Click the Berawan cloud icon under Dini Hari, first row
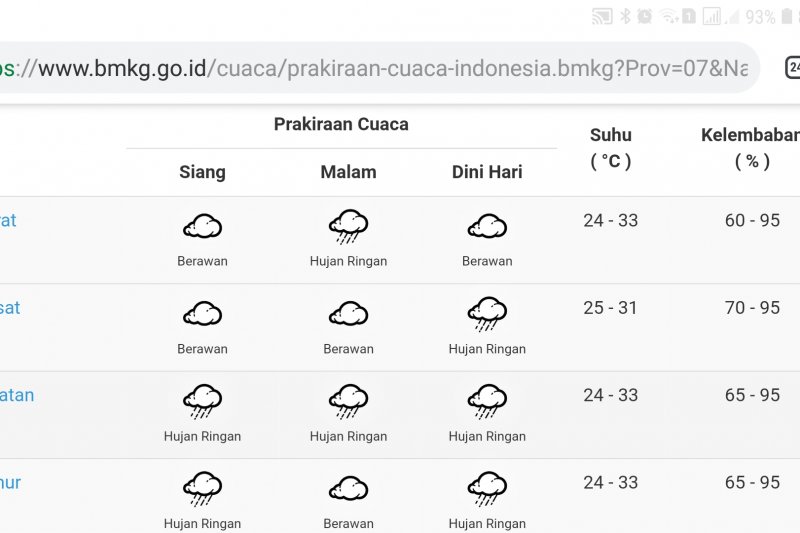The height and width of the screenshot is (533, 800). point(487,226)
